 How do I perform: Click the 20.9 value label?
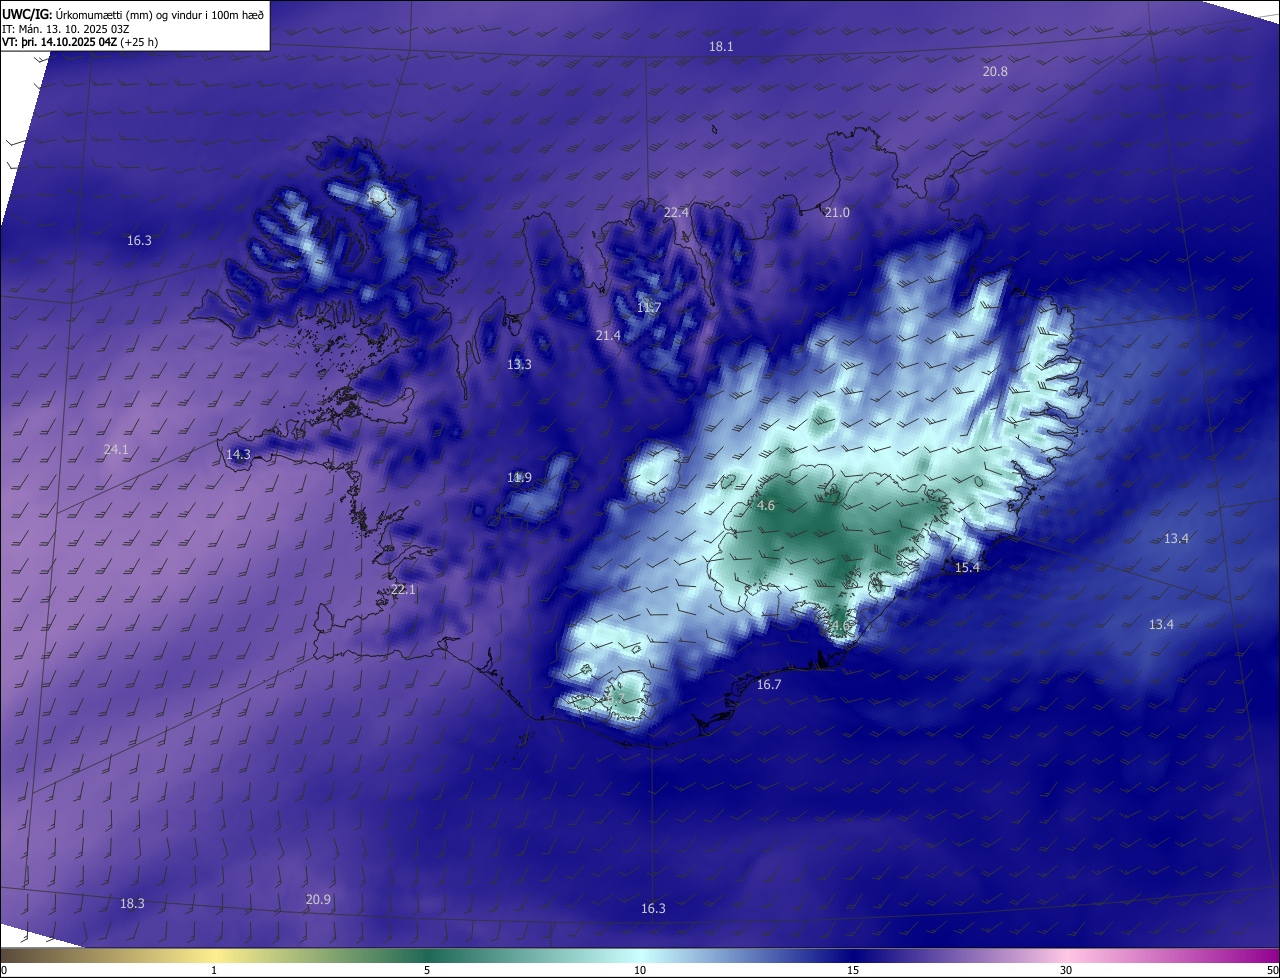[318, 900]
